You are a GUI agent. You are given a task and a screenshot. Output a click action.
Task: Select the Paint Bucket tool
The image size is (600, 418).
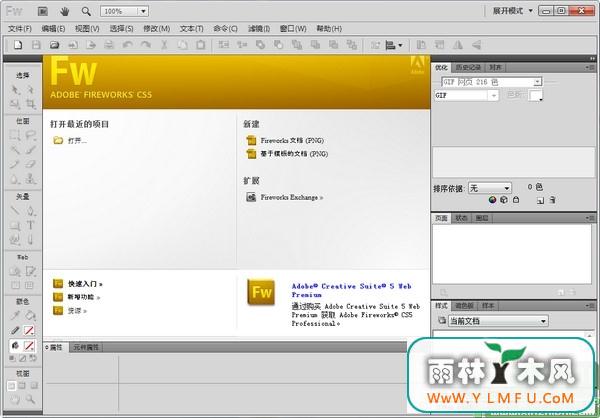(x=30, y=315)
